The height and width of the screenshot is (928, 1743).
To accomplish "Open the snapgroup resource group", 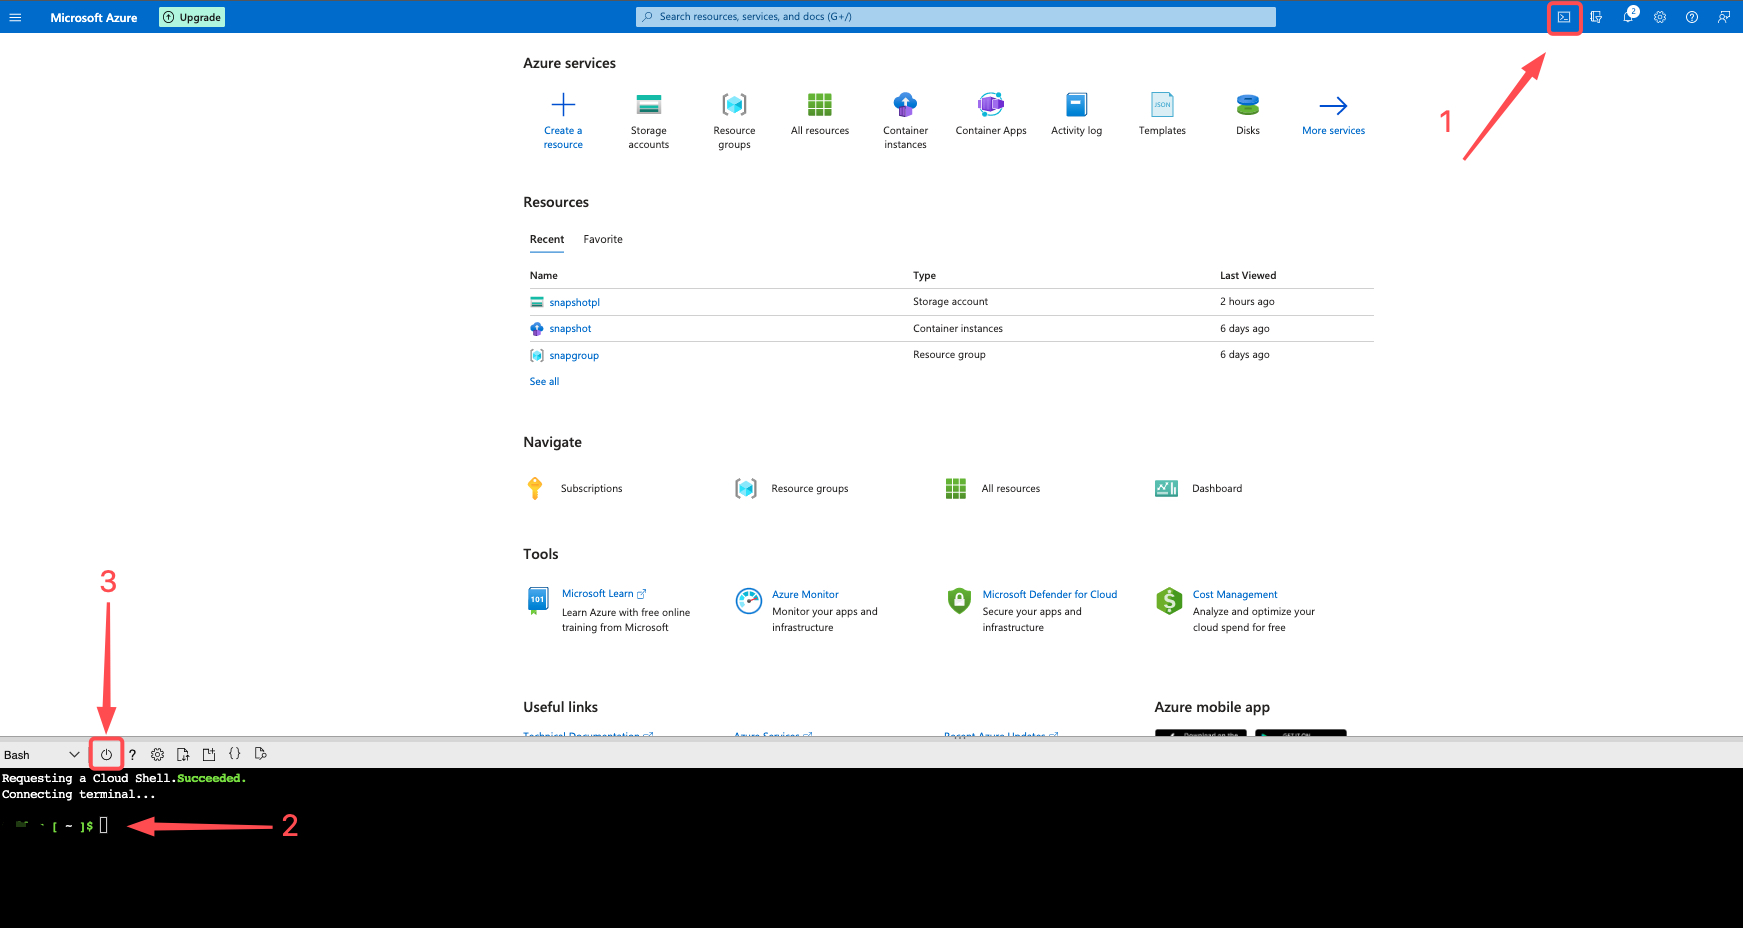I will tap(574, 355).
